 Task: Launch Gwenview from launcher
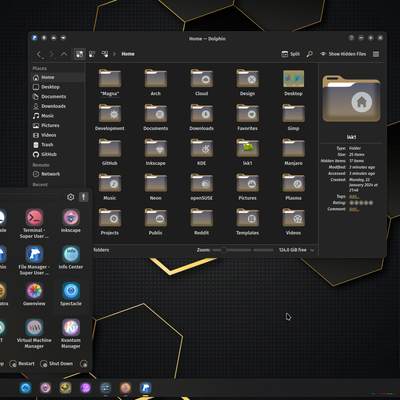34,294
